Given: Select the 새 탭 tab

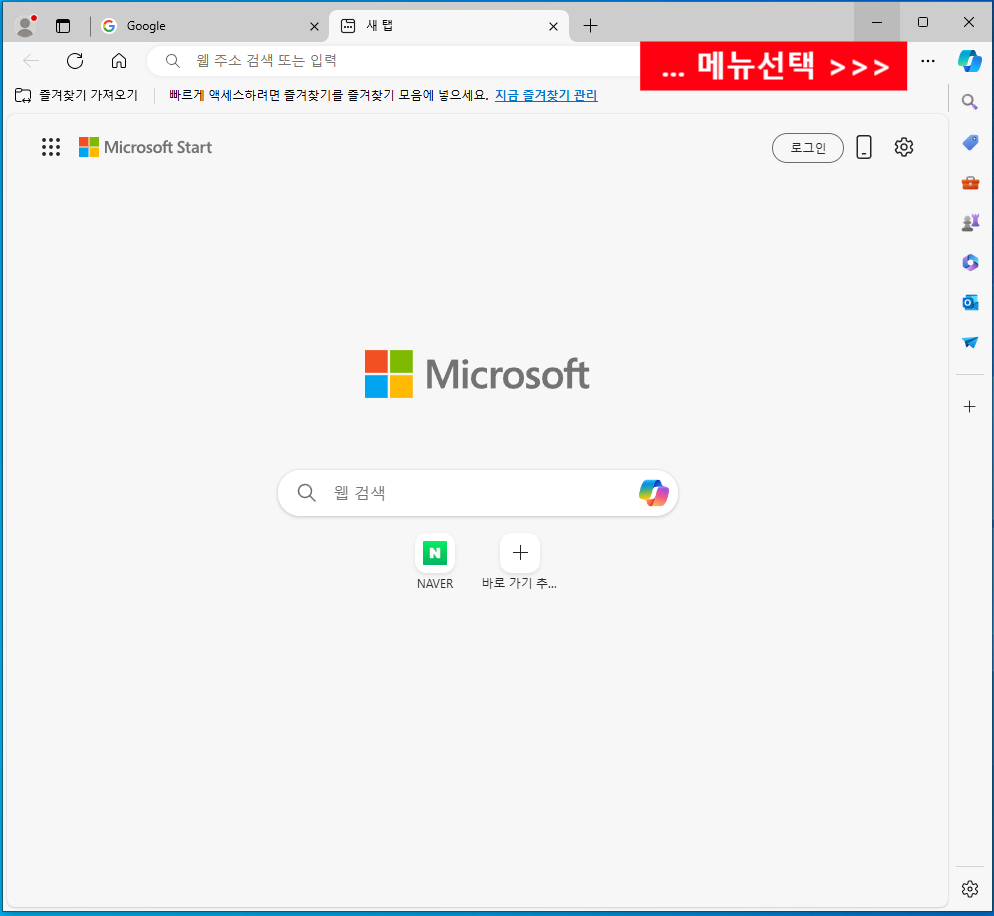Looking at the screenshot, I should click(449, 26).
